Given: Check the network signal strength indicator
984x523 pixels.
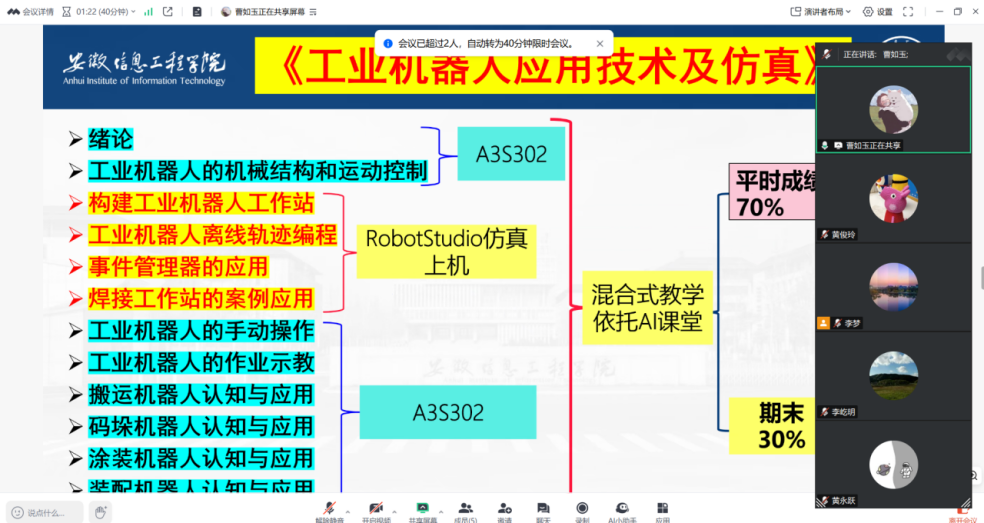Looking at the screenshot, I should coord(148,12).
